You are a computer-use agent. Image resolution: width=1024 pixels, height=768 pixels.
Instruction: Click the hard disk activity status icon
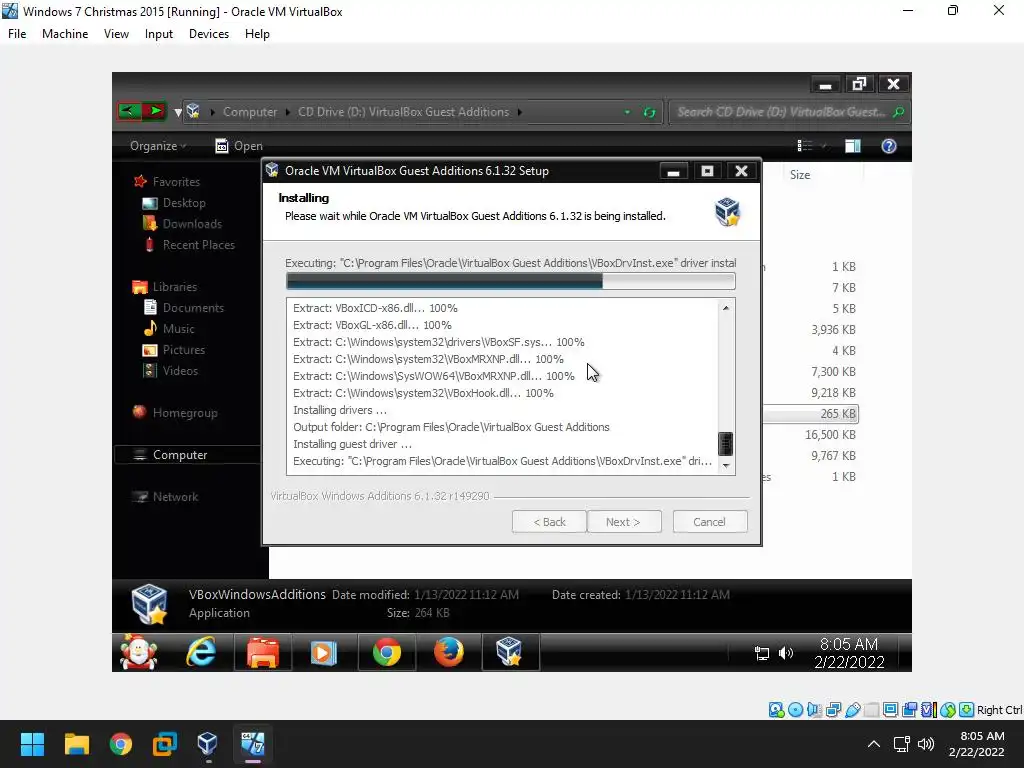[x=776, y=710]
